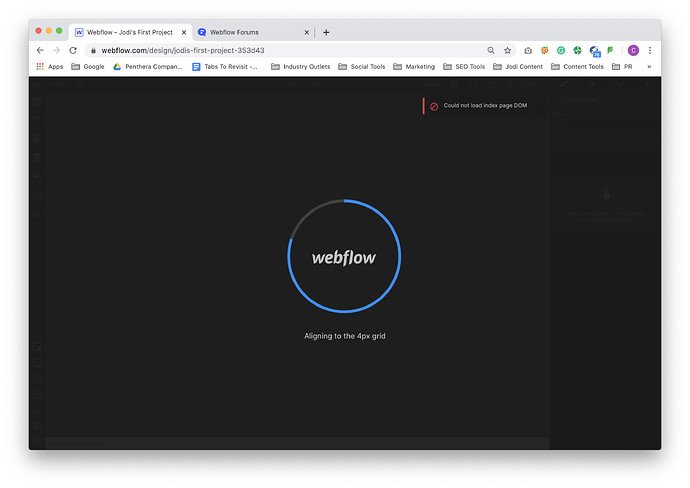This screenshot has height=488, width=690.
Task: Open the Industry Outlets bookmarks folder
Action: pyautogui.click(x=301, y=66)
